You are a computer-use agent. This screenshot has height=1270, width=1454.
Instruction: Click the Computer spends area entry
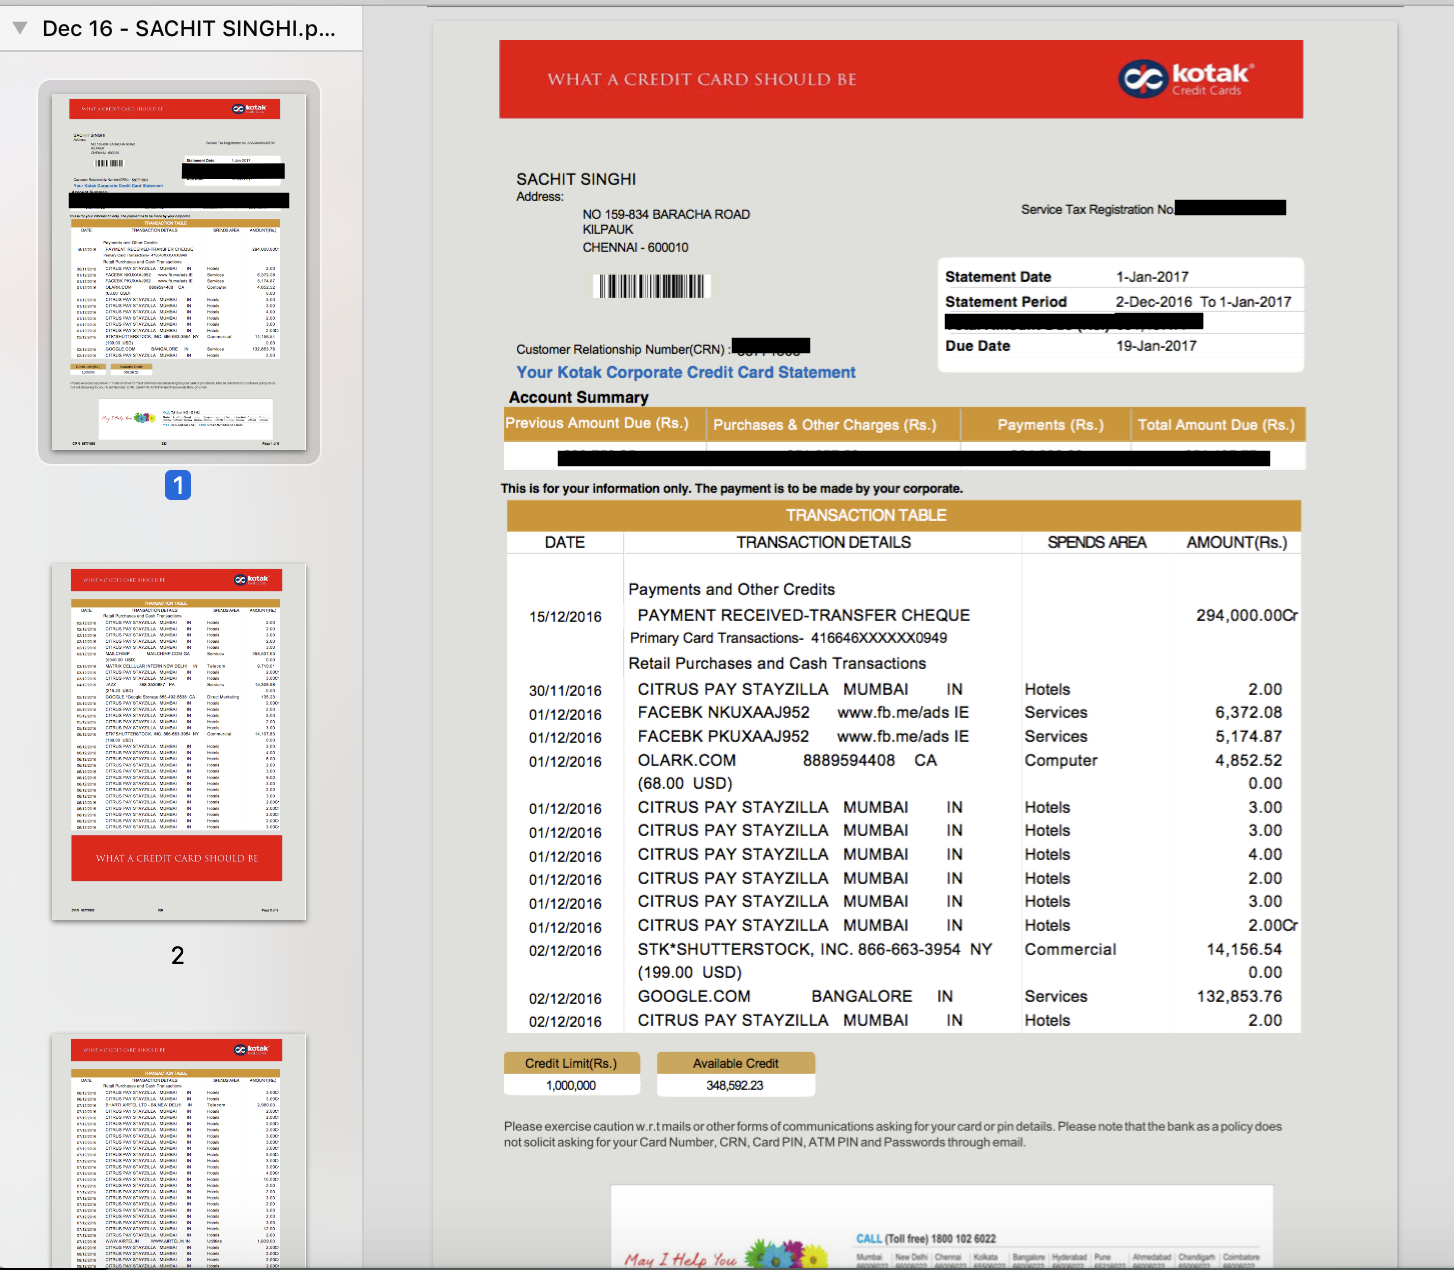1061,761
